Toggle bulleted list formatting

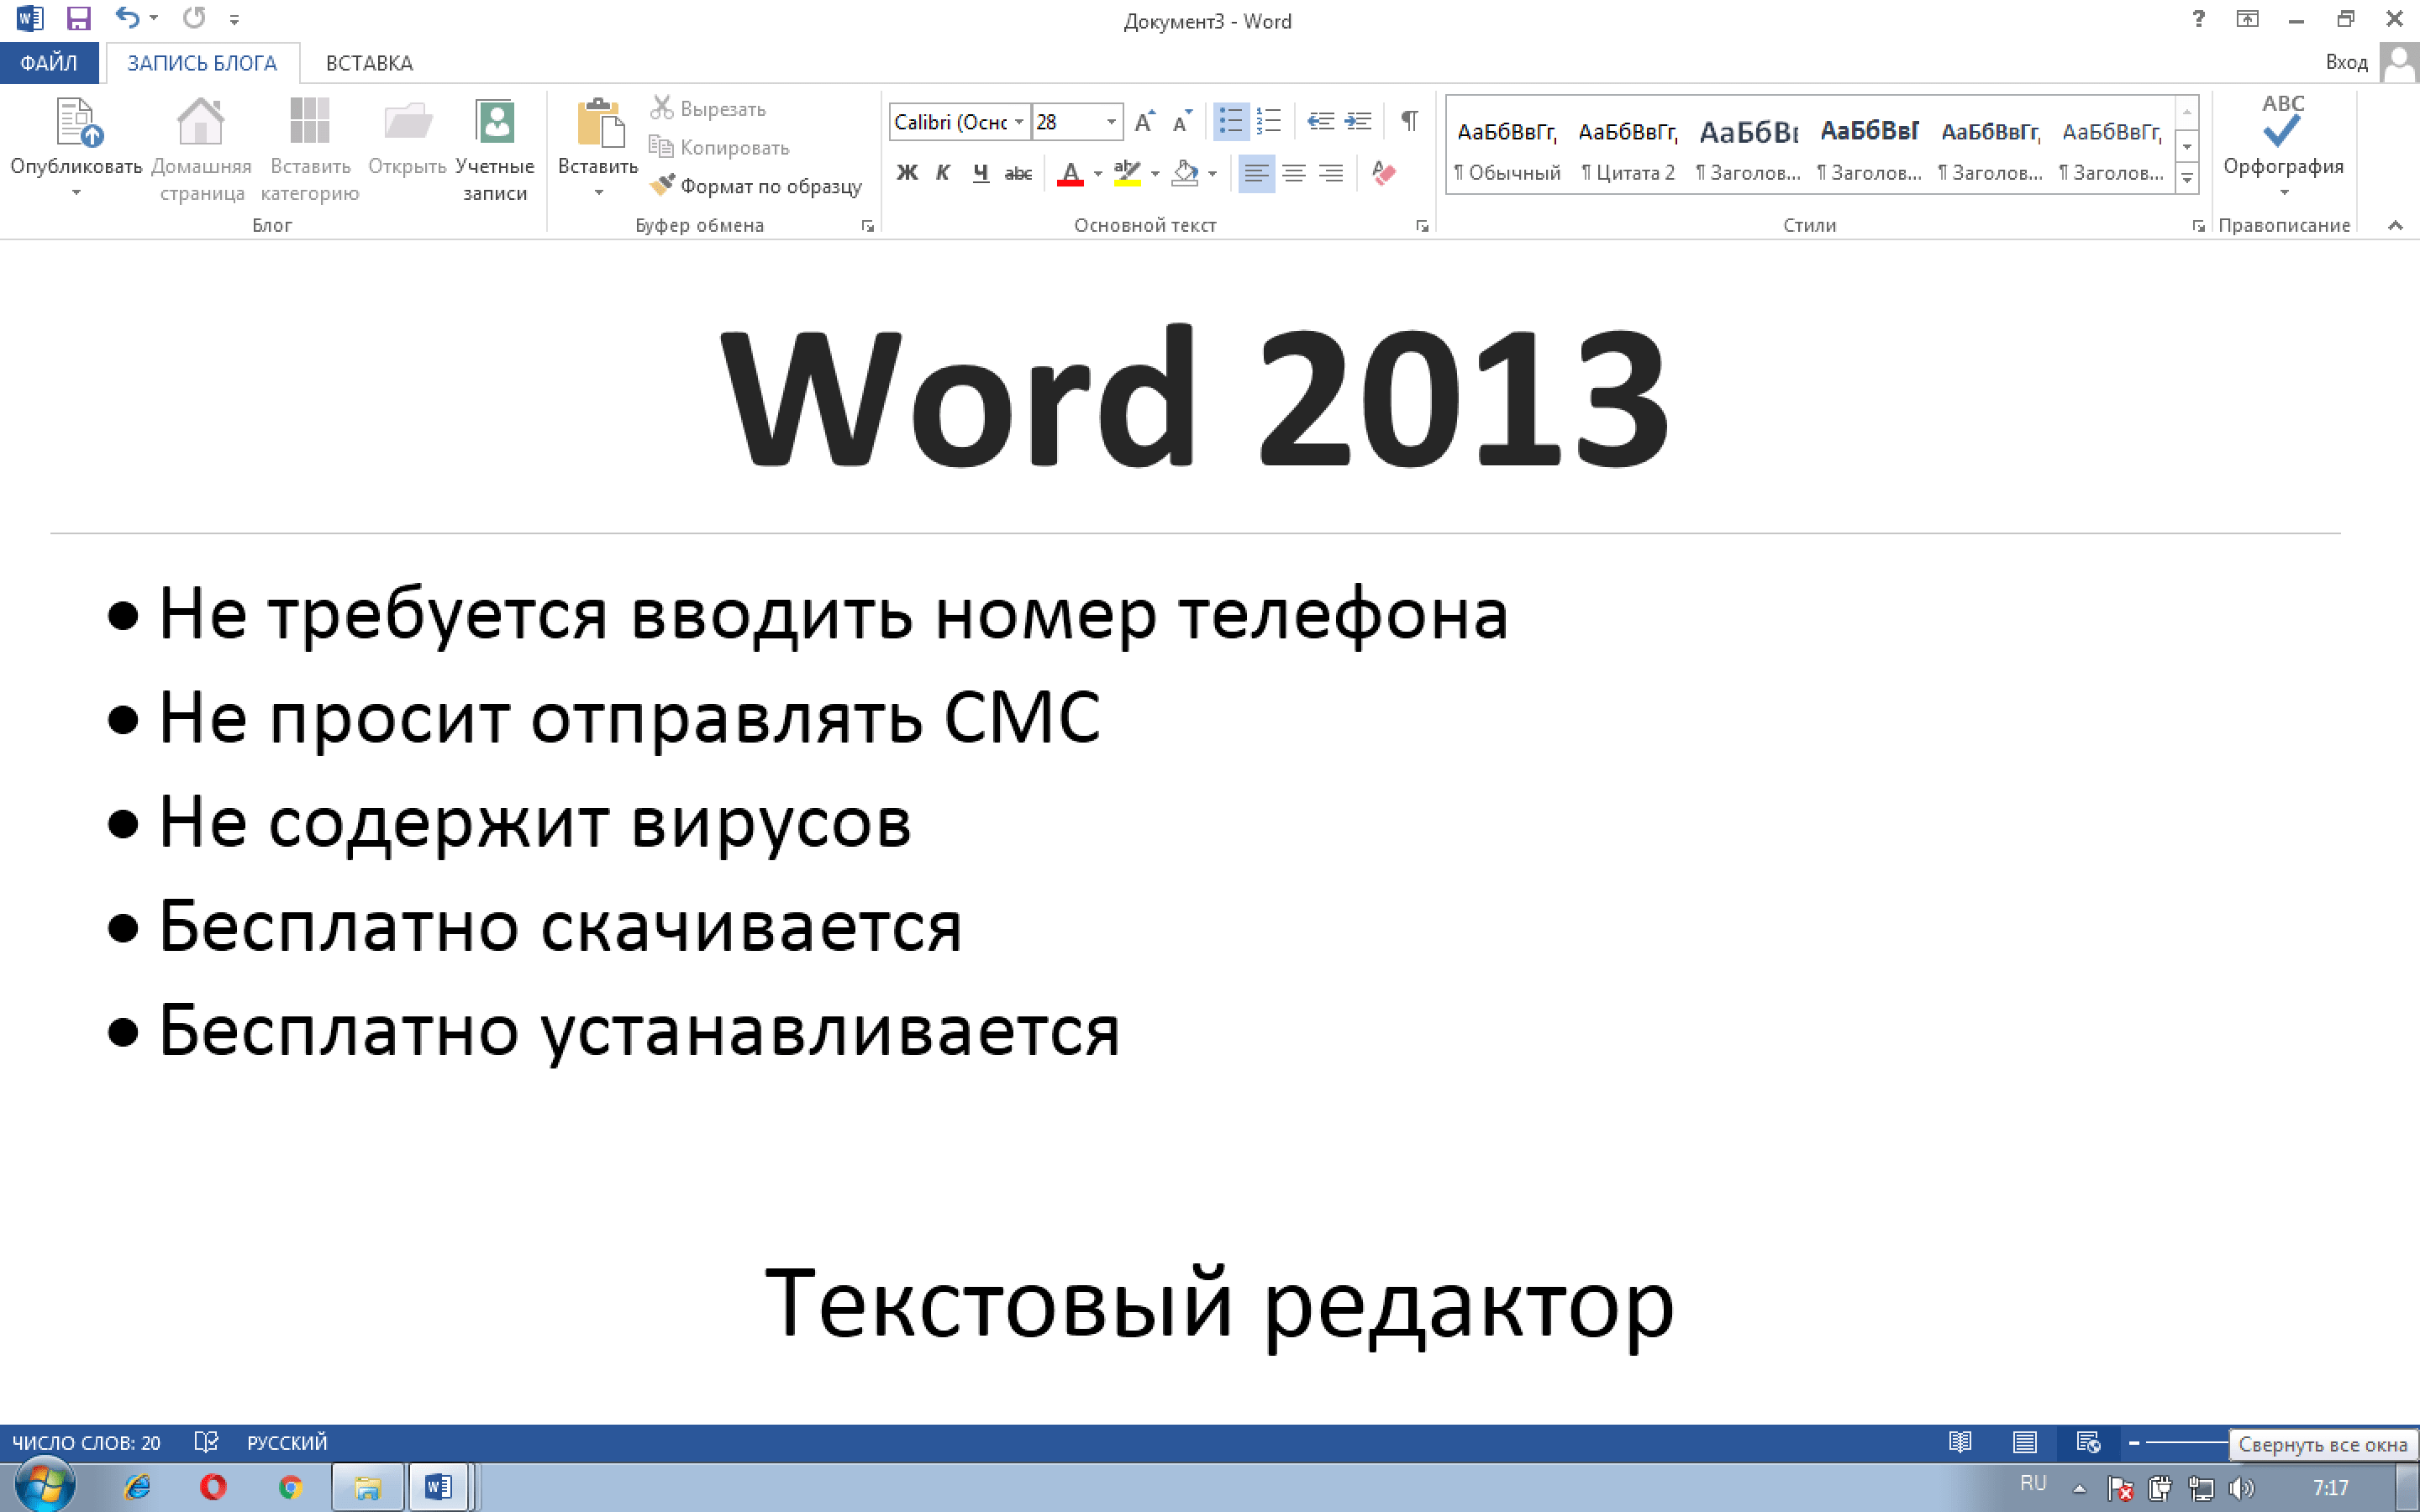[1230, 122]
